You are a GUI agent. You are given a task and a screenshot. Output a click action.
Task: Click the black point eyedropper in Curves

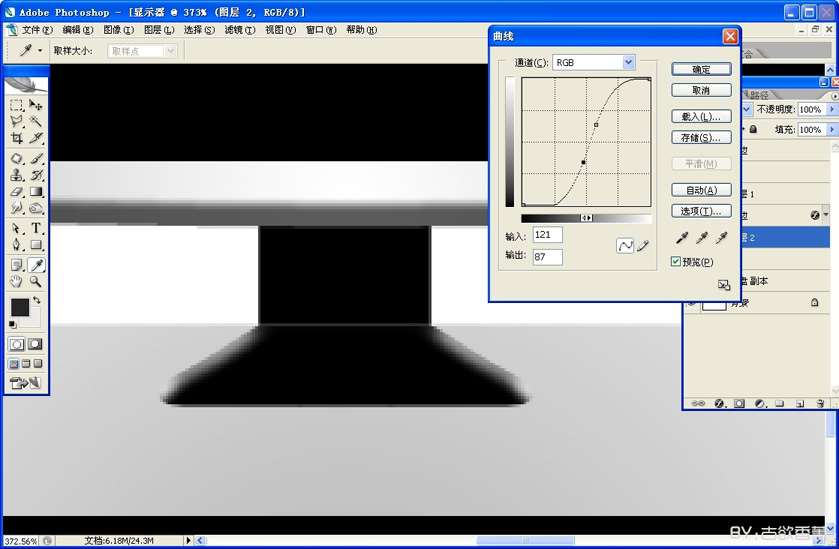coord(682,238)
